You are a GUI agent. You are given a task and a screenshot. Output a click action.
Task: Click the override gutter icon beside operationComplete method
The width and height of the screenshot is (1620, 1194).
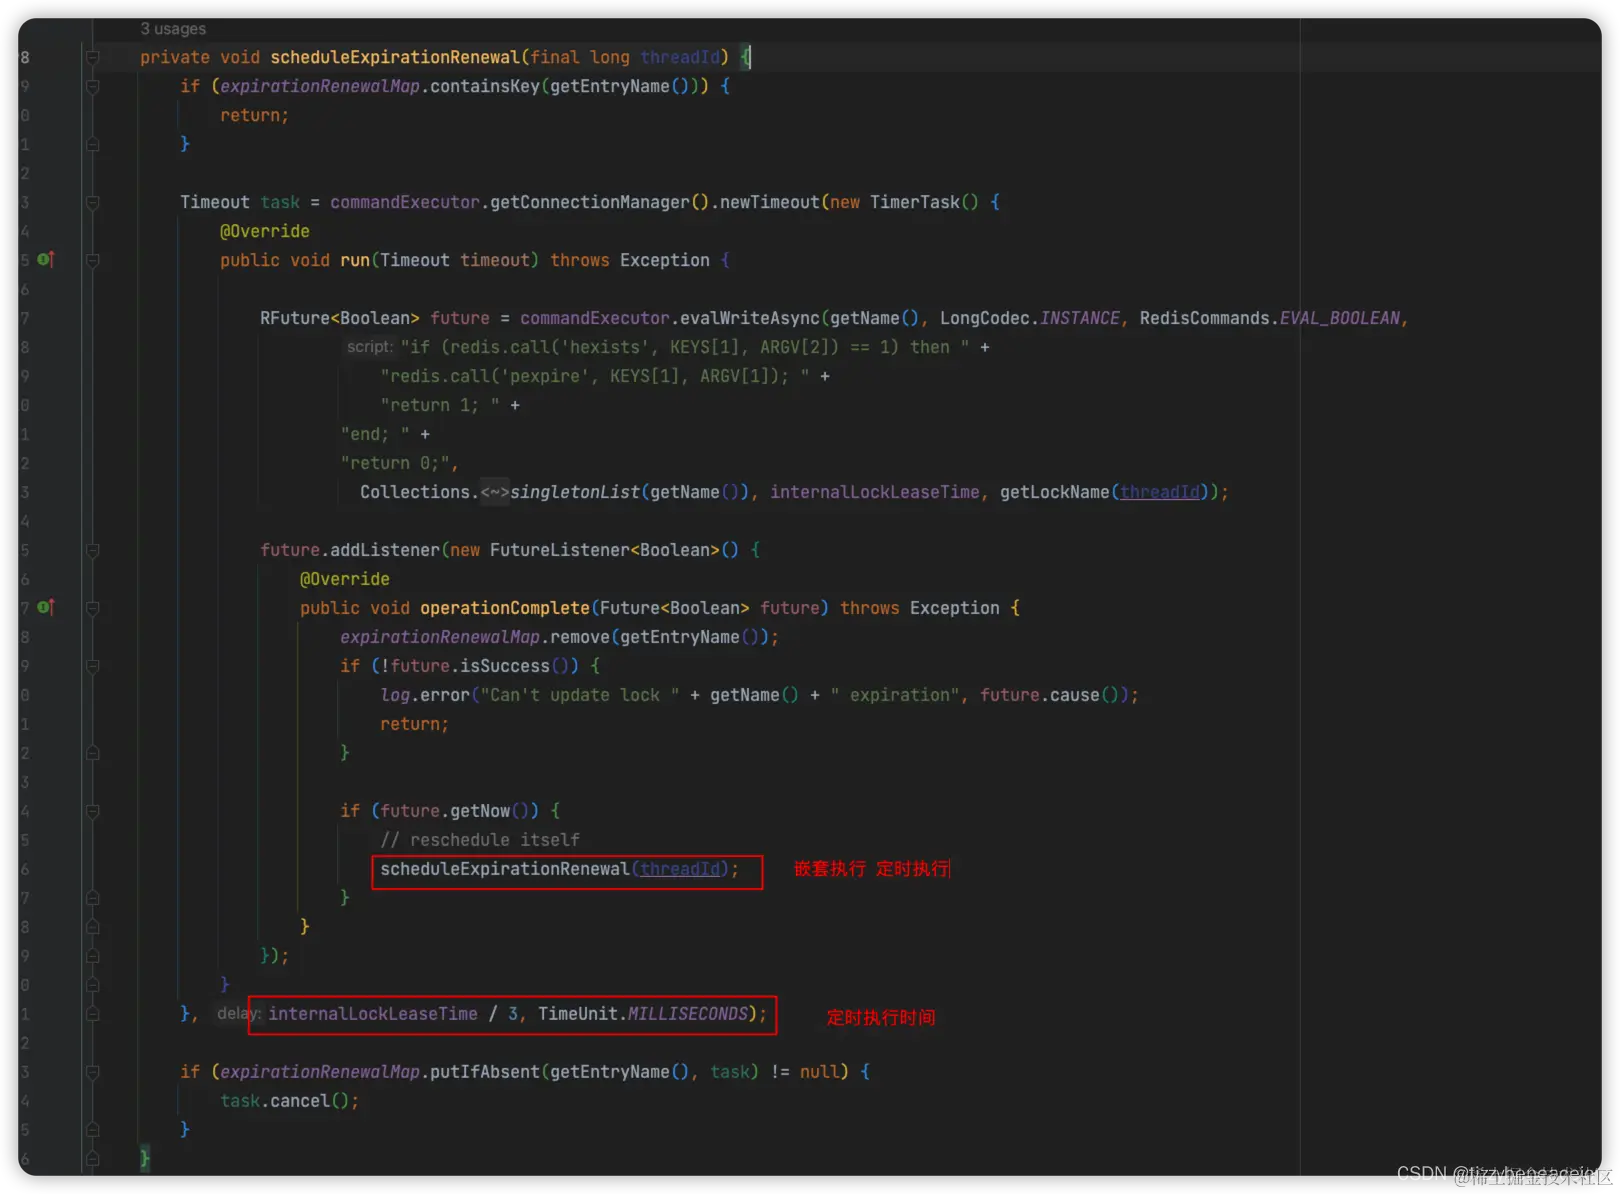tap(45, 607)
